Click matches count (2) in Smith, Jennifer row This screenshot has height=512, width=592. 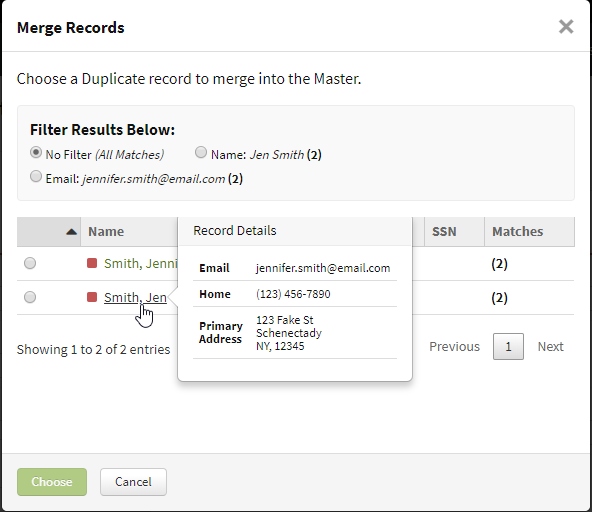499,264
